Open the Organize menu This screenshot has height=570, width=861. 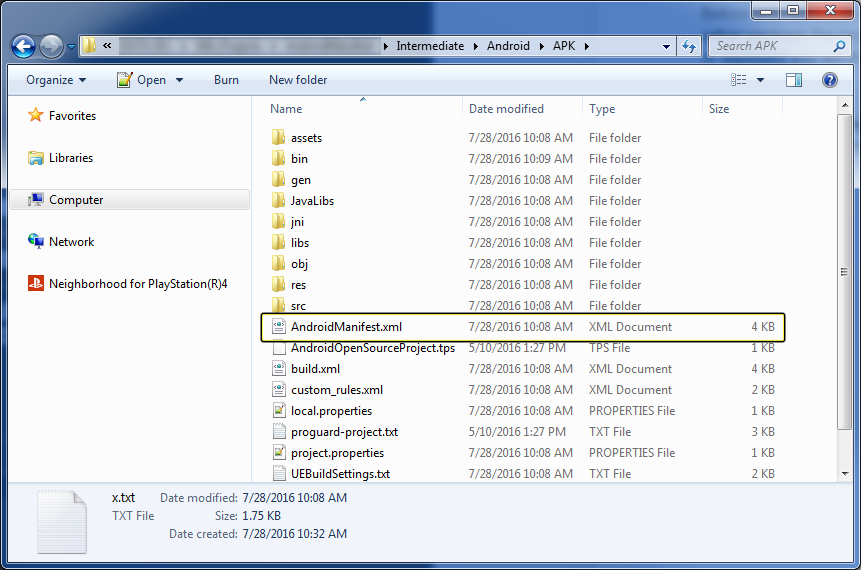click(56, 80)
